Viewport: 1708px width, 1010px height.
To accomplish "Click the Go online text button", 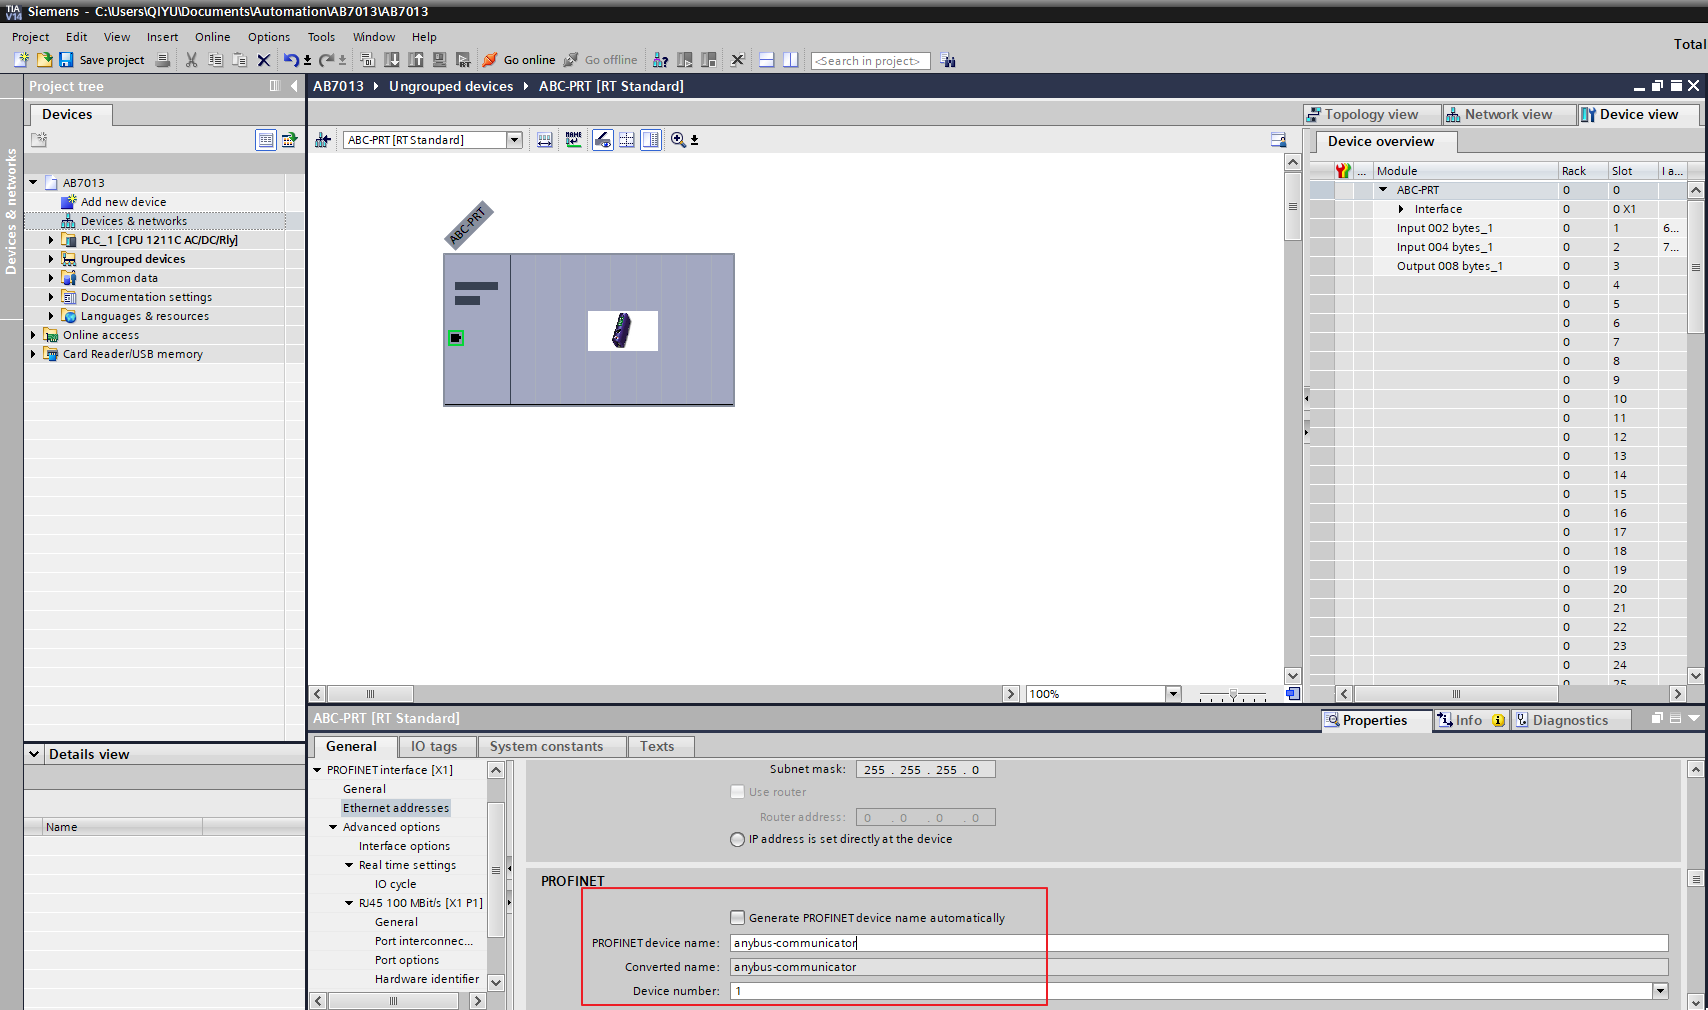I will 529,60.
